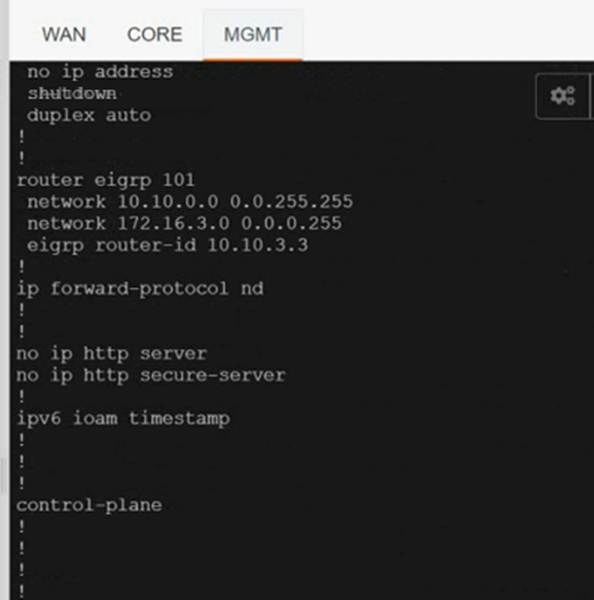Click the 'duplex auto' line
This screenshot has height=600, width=594.
point(89,115)
